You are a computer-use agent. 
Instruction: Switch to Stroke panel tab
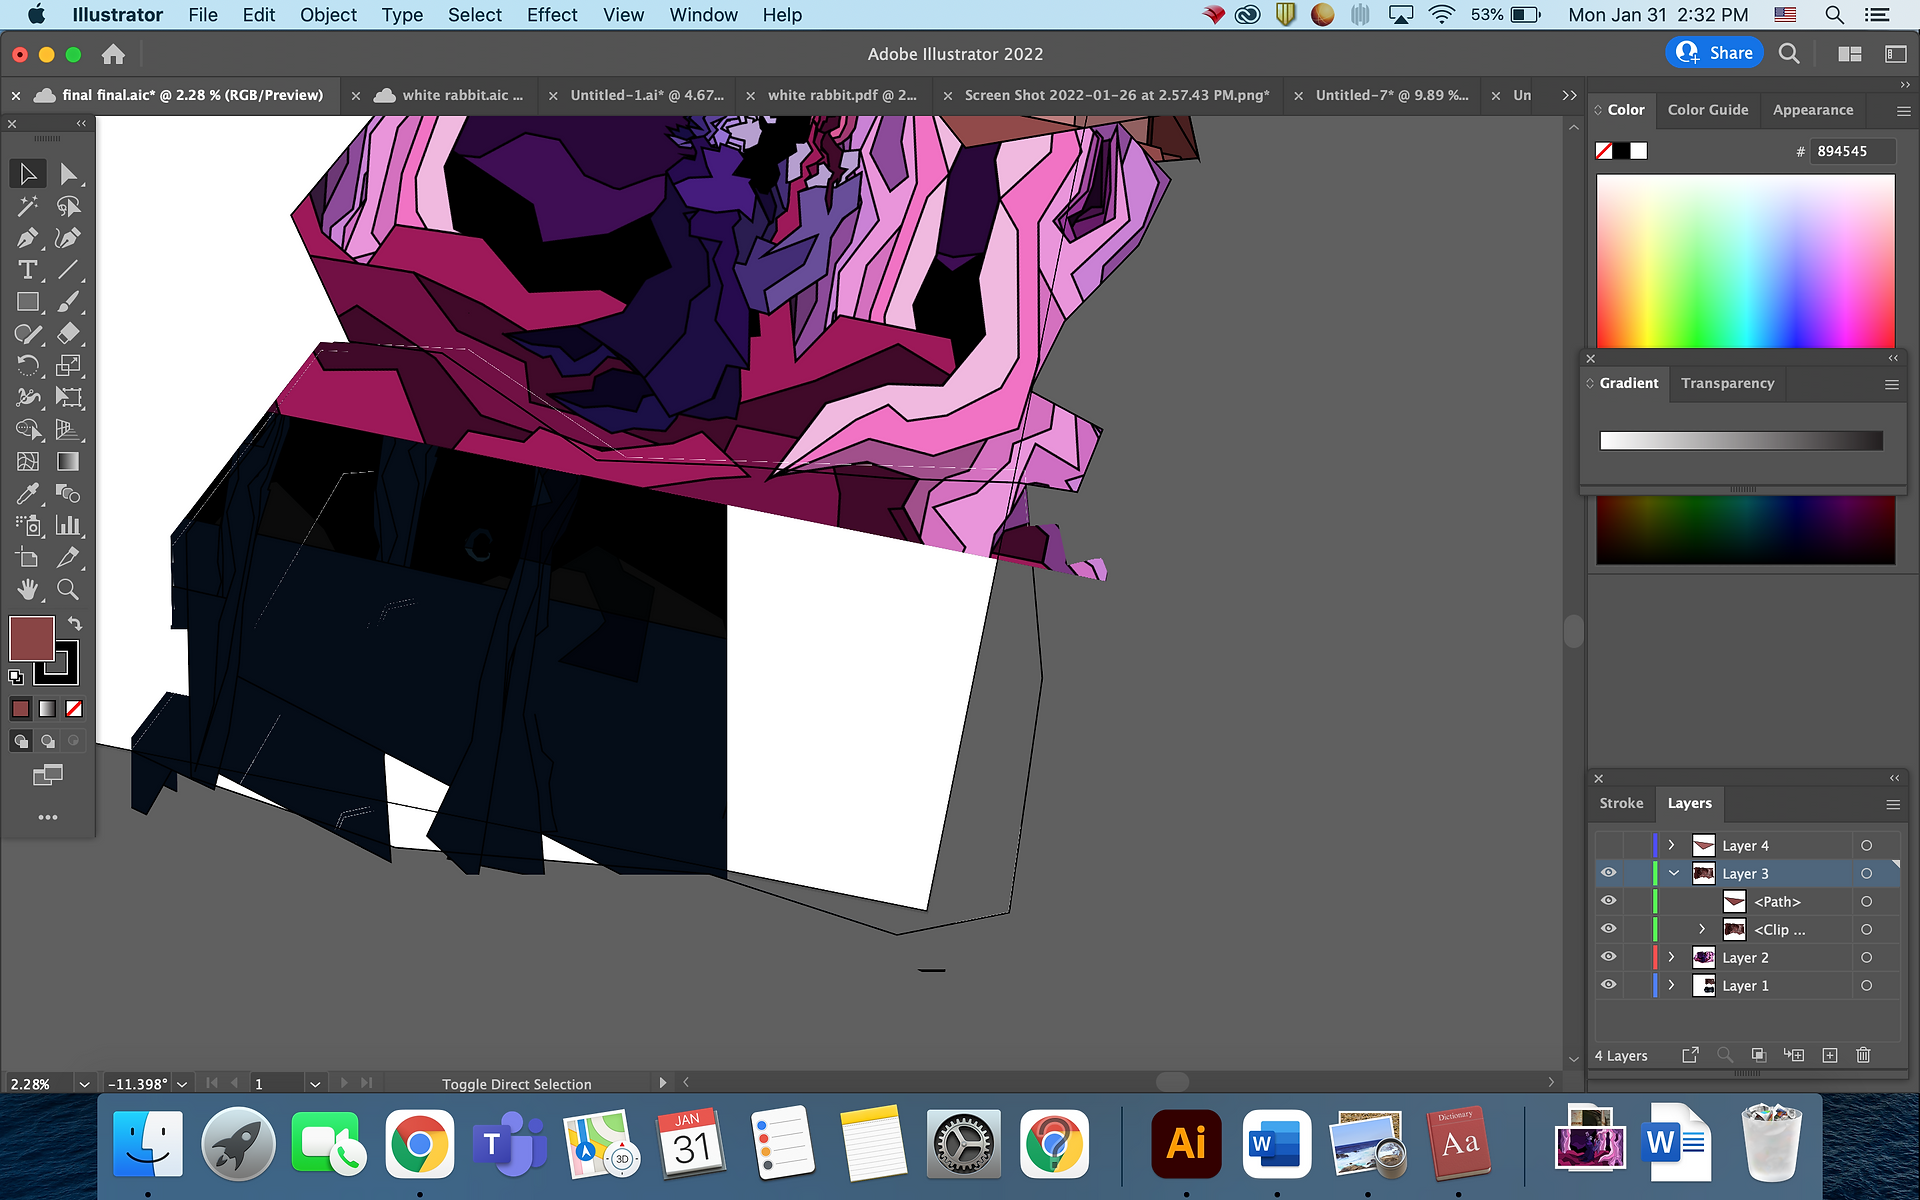[x=1621, y=803]
